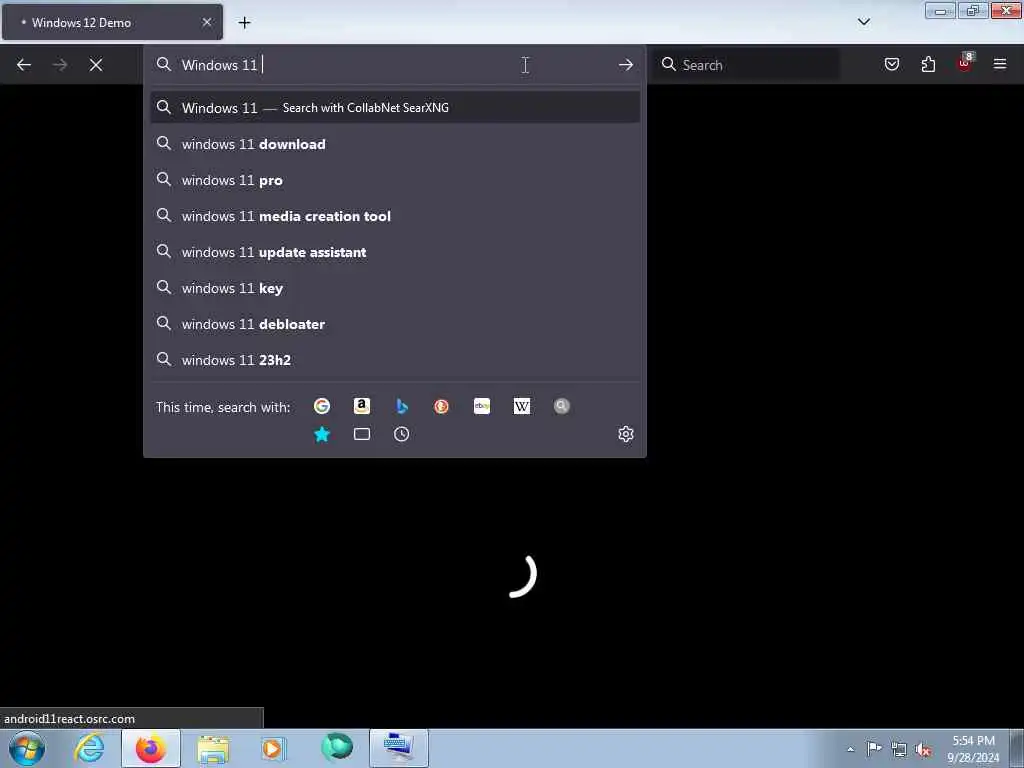The height and width of the screenshot is (768, 1024).
Task: Switch to Firefox in the taskbar
Action: pos(151,748)
